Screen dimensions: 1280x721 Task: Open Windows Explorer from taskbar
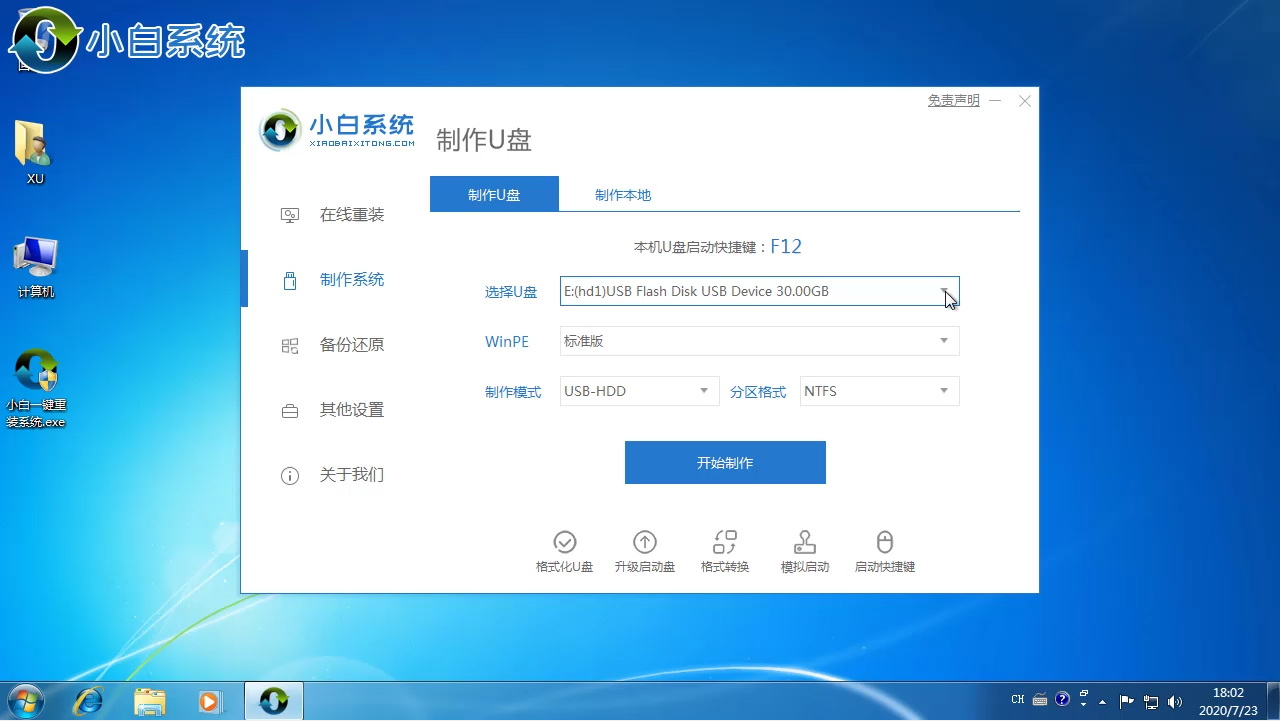[150, 701]
